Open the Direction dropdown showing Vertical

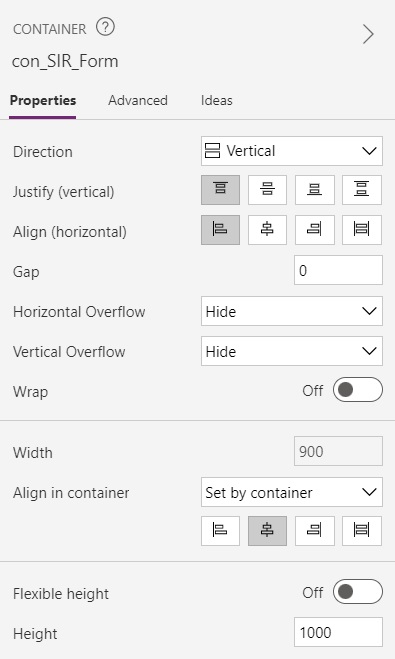tap(292, 151)
